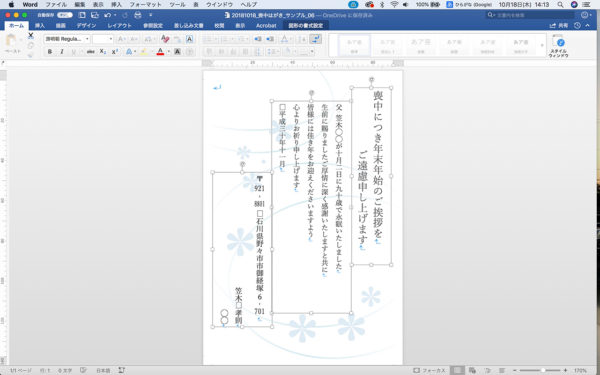Open the font size dropdown
Viewport: 600px width, 375px height.
coord(111,39)
